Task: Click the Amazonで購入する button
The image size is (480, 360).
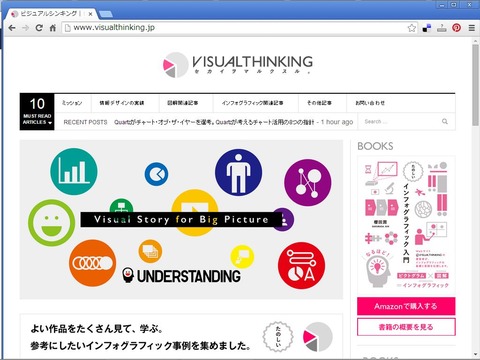Action: [x=406, y=306]
